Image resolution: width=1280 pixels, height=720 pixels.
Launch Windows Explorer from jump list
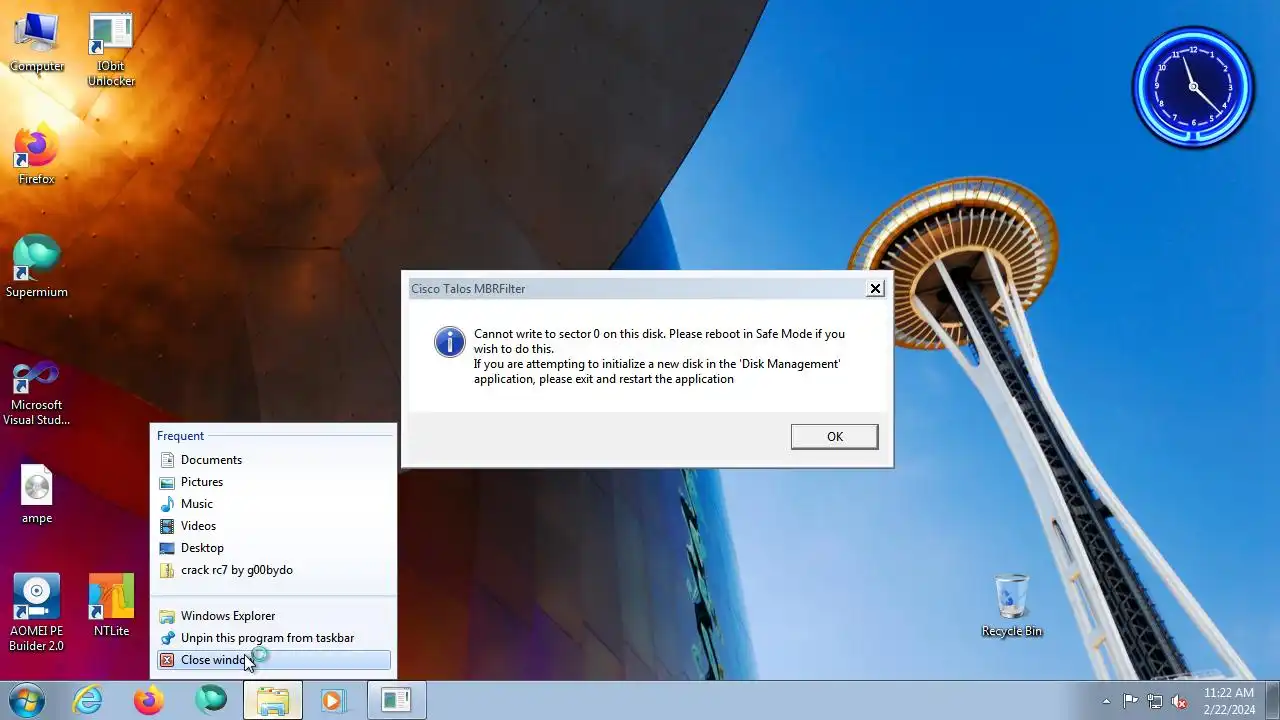273,616
